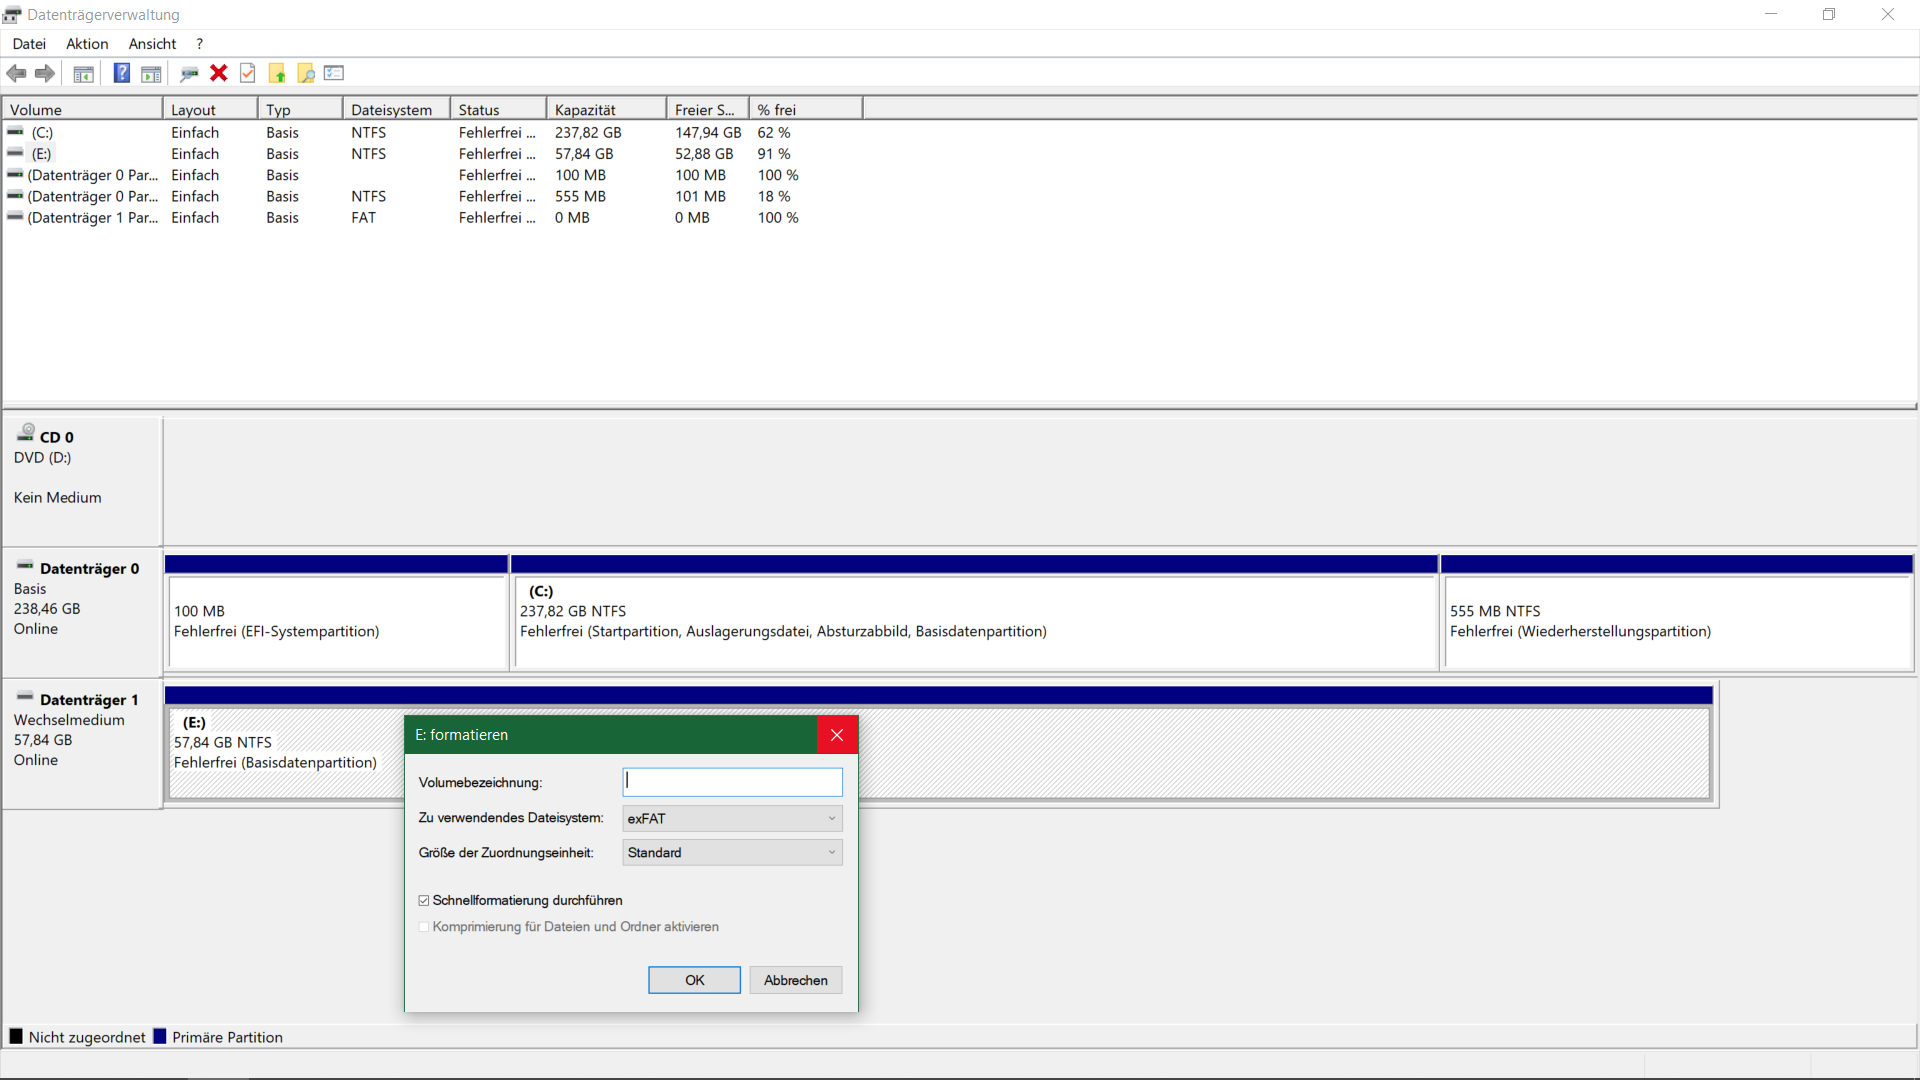
Task: Uncheck Schnellformatierung durchführen checkbox
Action: click(424, 900)
